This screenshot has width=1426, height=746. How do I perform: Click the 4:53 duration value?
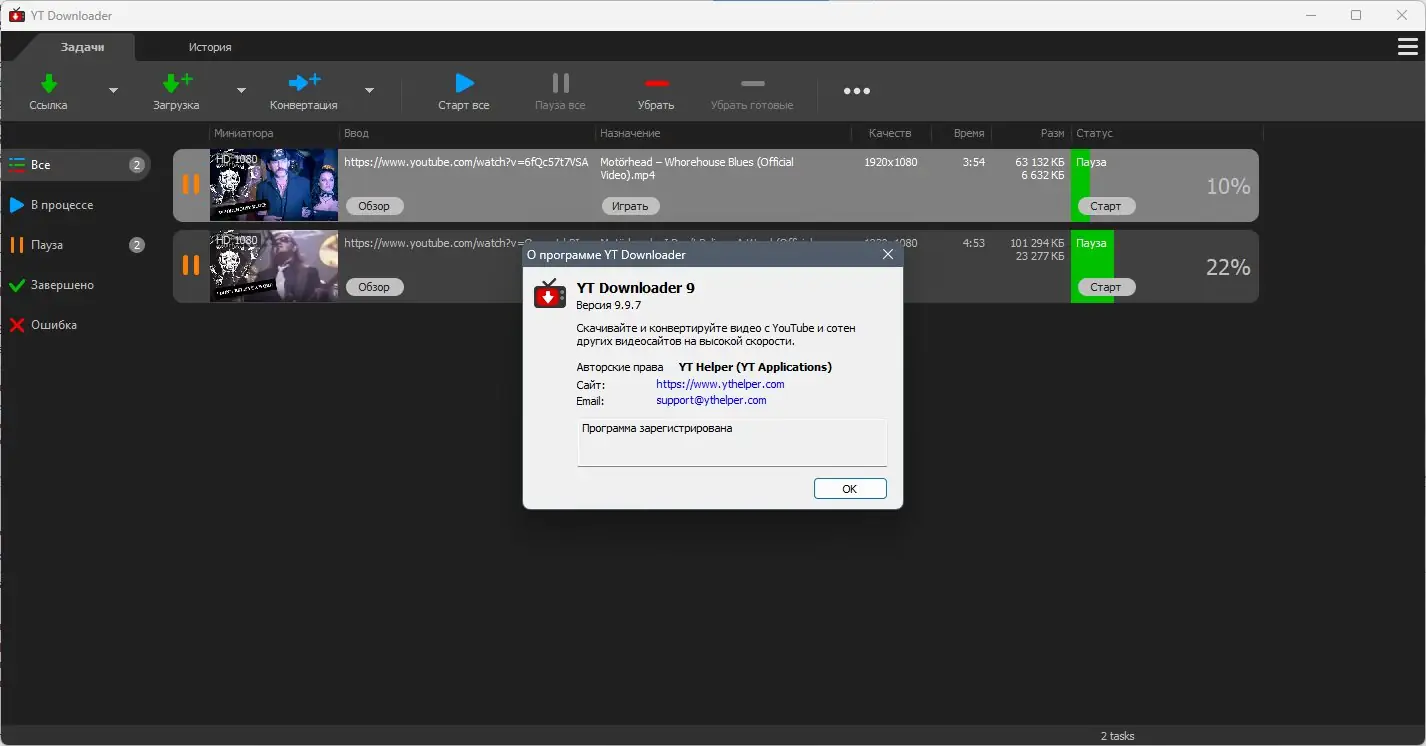pyautogui.click(x=974, y=243)
